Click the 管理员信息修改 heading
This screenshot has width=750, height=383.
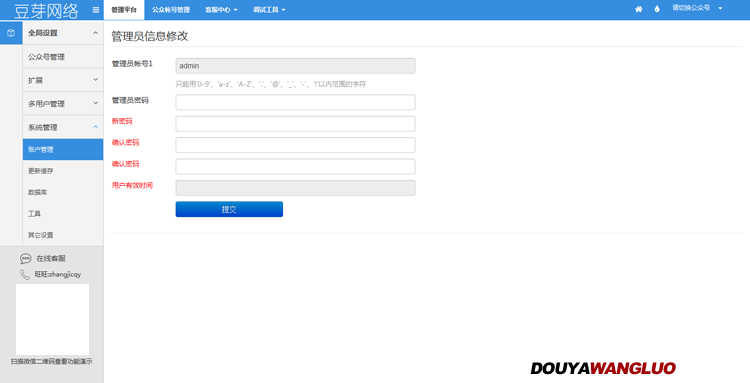pos(150,36)
